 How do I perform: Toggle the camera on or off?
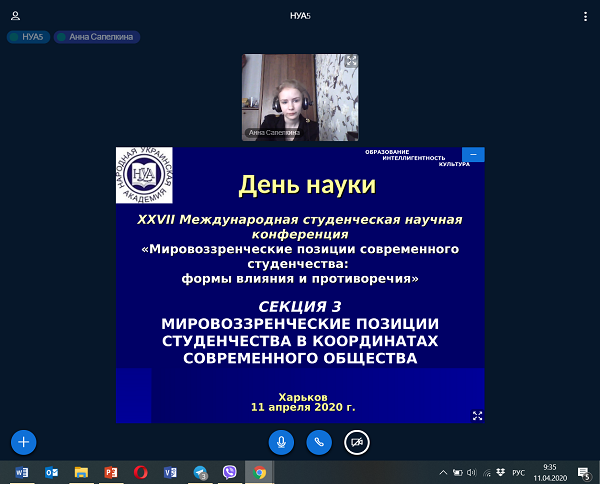click(x=356, y=441)
